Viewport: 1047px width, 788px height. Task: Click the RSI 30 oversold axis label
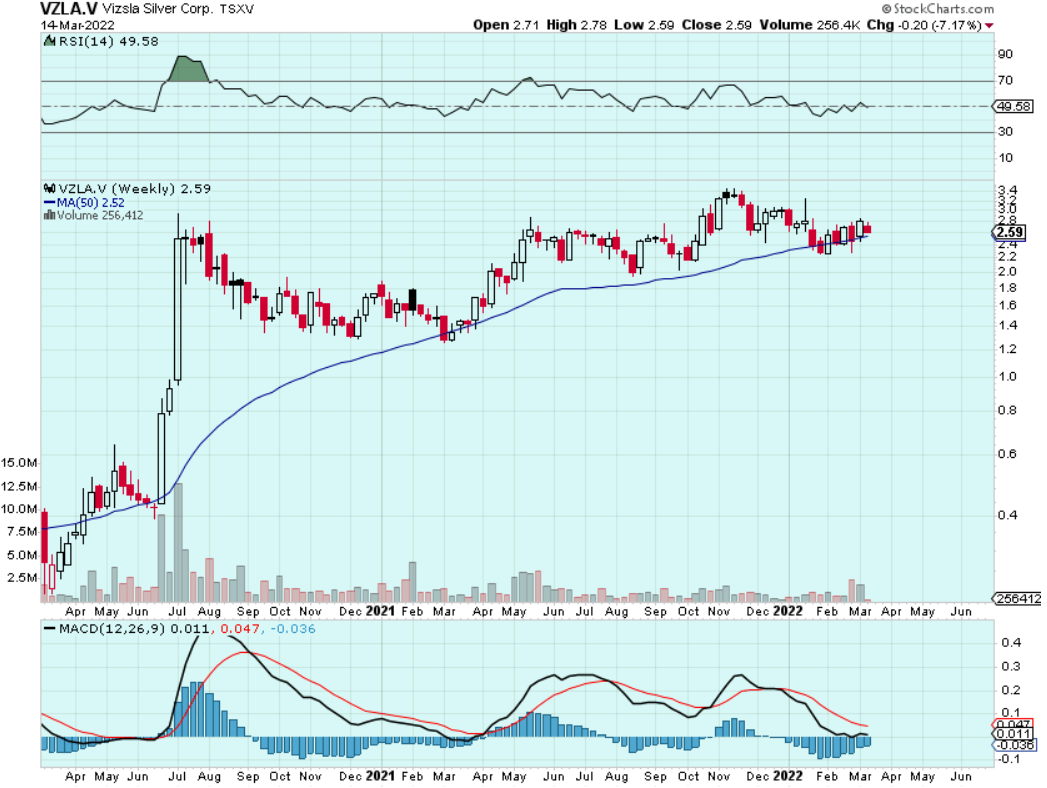pyautogui.click(x=1005, y=132)
